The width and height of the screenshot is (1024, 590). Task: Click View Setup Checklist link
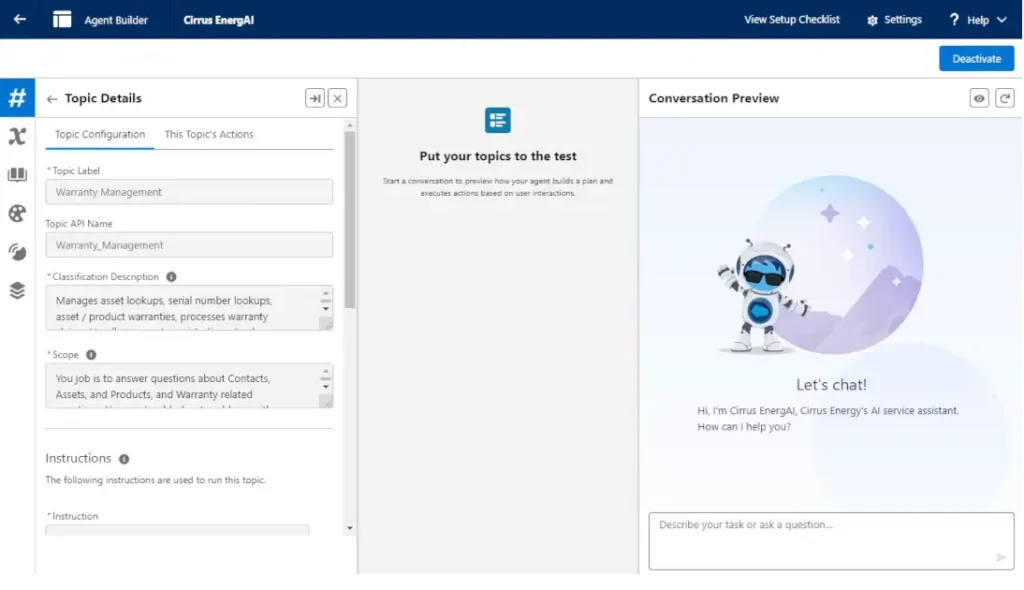click(x=792, y=20)
